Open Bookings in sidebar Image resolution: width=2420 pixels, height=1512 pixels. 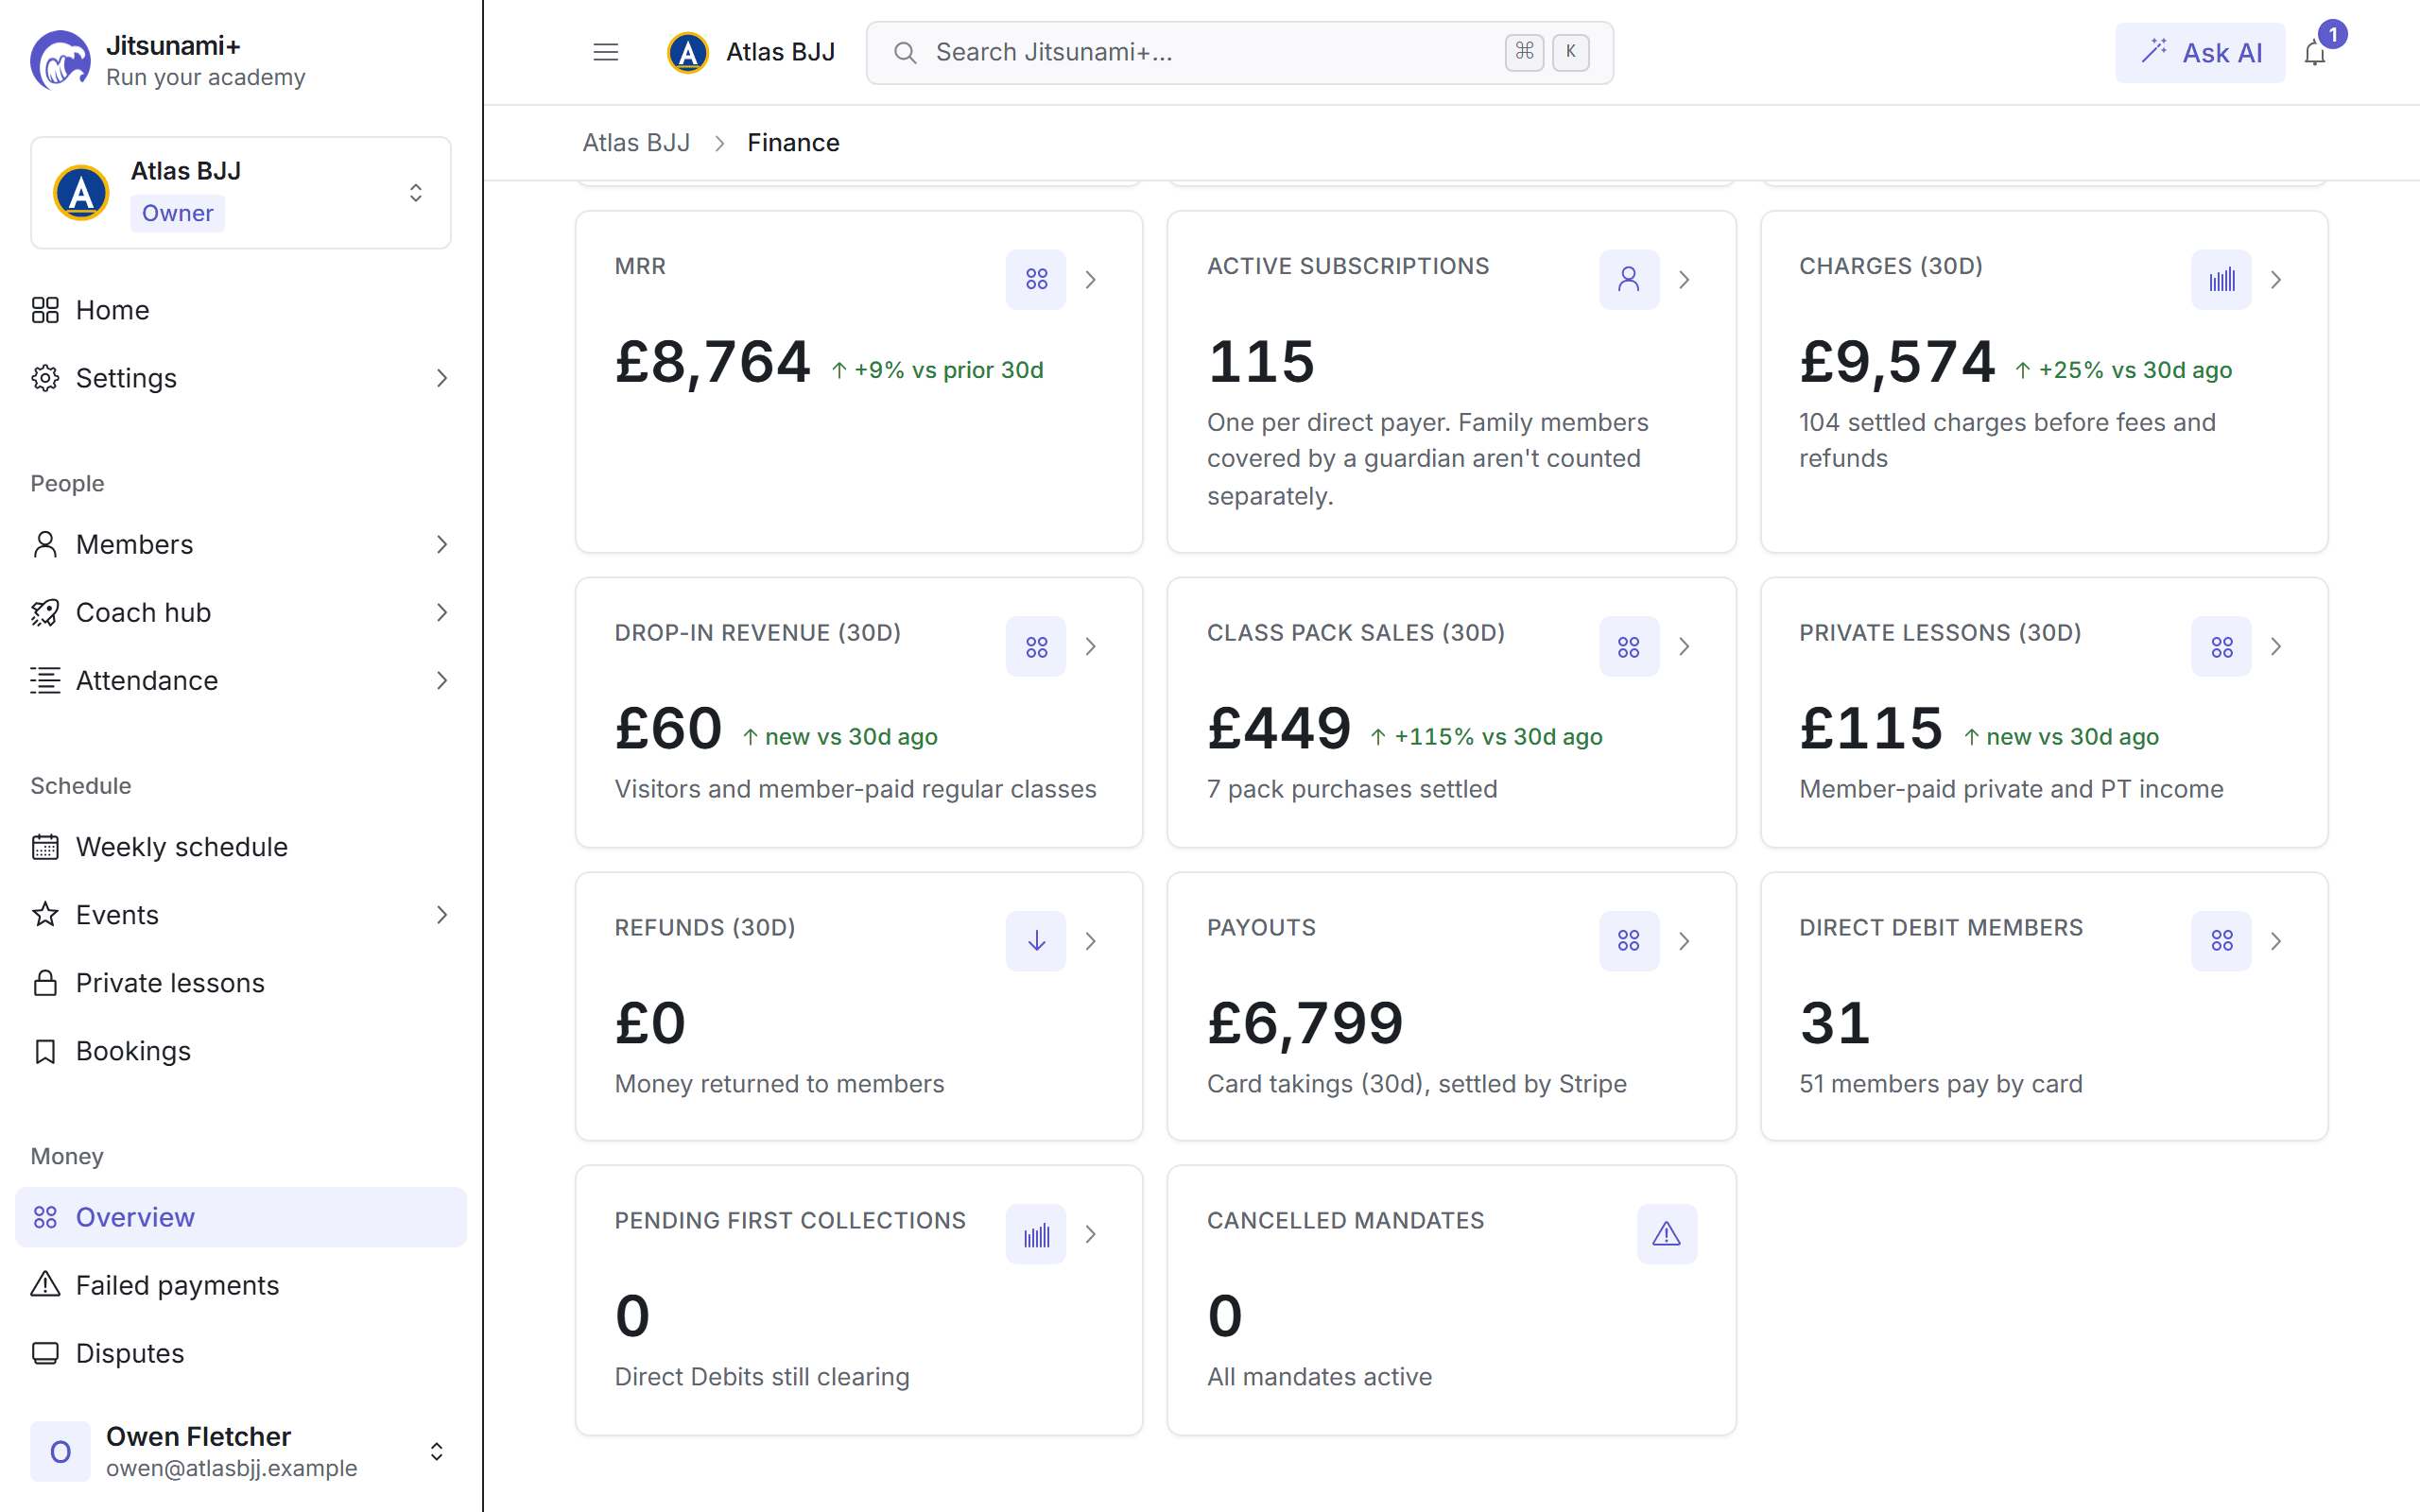(x=241, y=1051)
